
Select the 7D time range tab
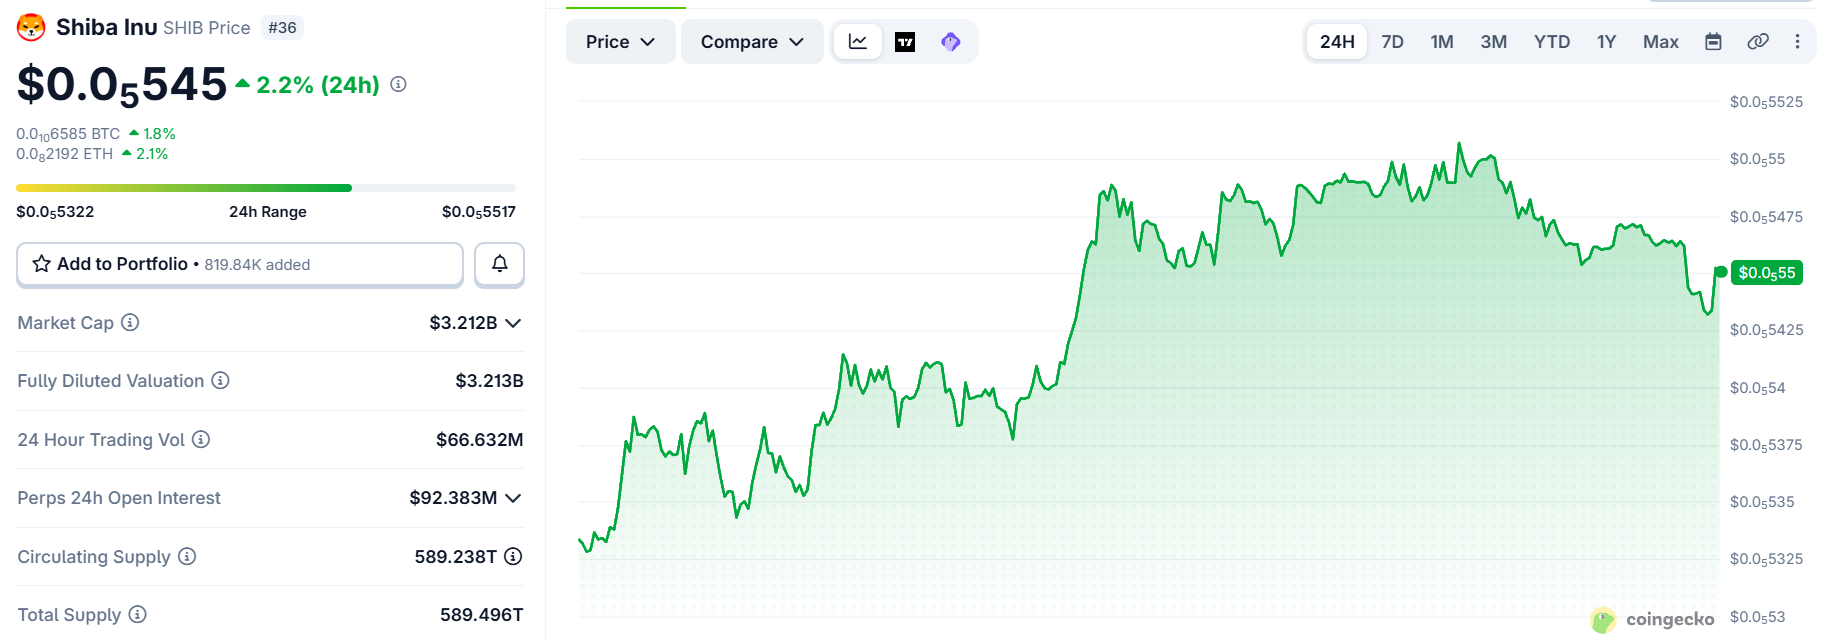[x=1392, y=42]
